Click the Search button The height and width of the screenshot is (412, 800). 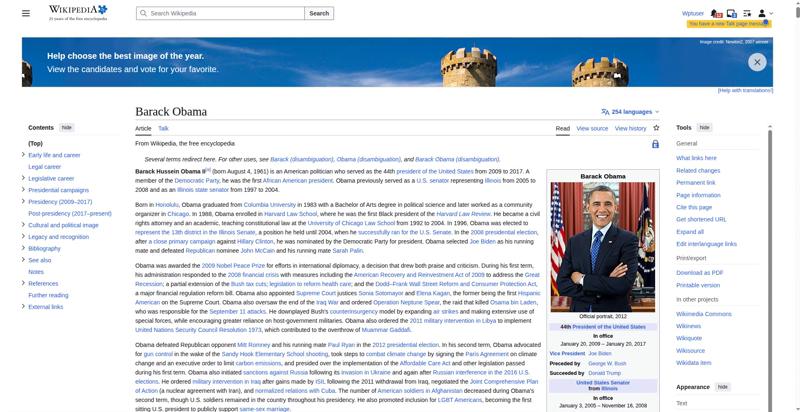click(319, 13)
